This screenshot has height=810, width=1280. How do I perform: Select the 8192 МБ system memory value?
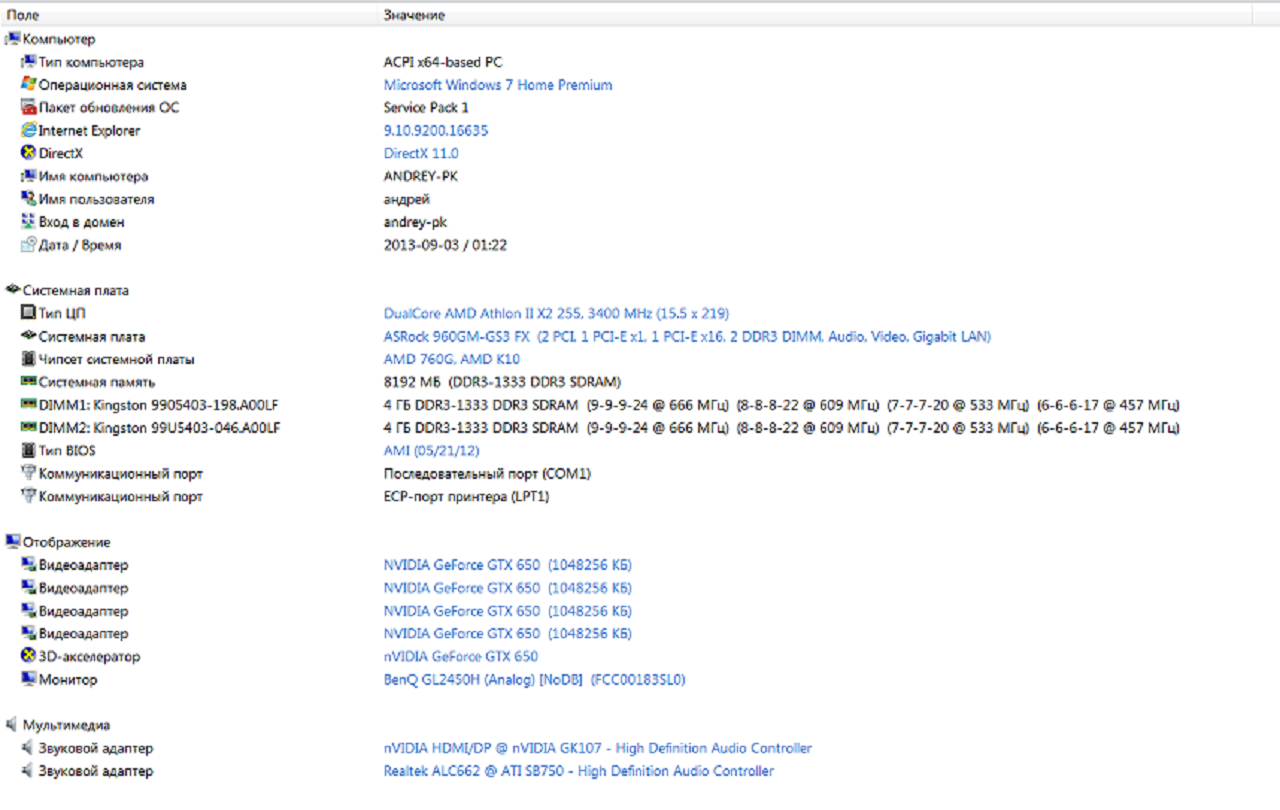coord(502,382)
